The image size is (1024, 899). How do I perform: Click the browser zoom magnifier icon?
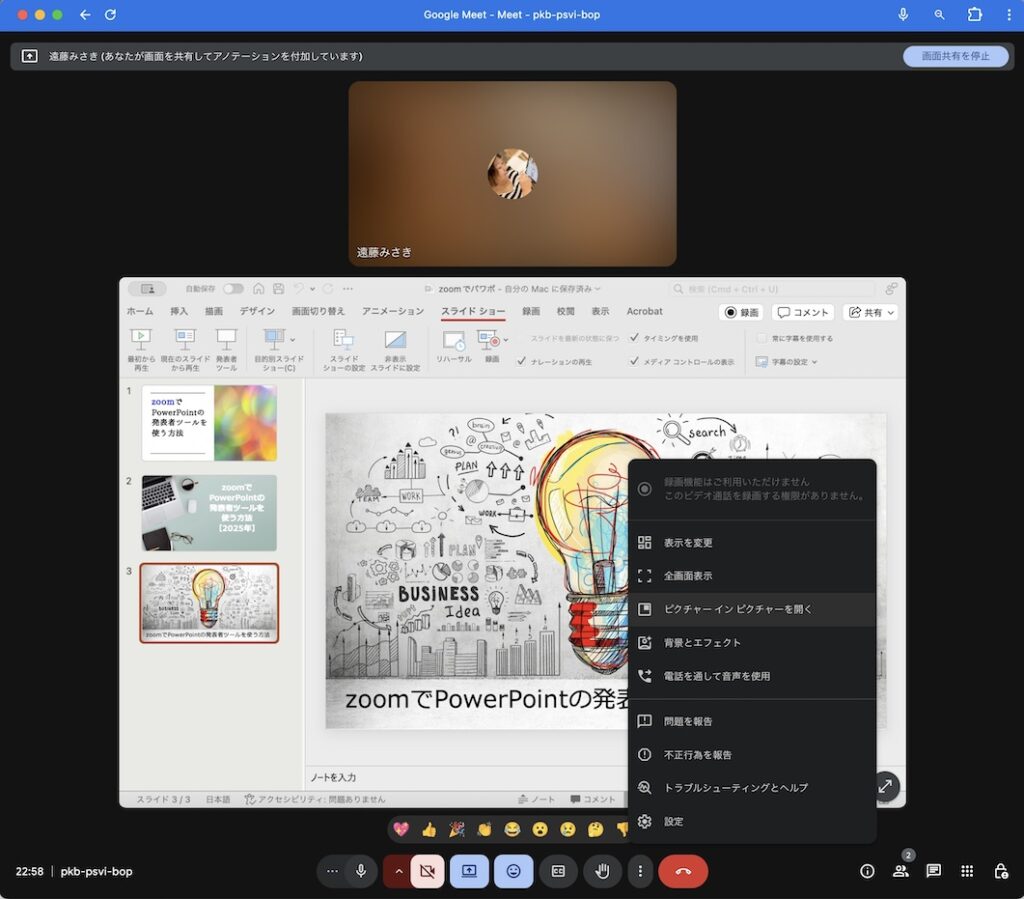939,14
